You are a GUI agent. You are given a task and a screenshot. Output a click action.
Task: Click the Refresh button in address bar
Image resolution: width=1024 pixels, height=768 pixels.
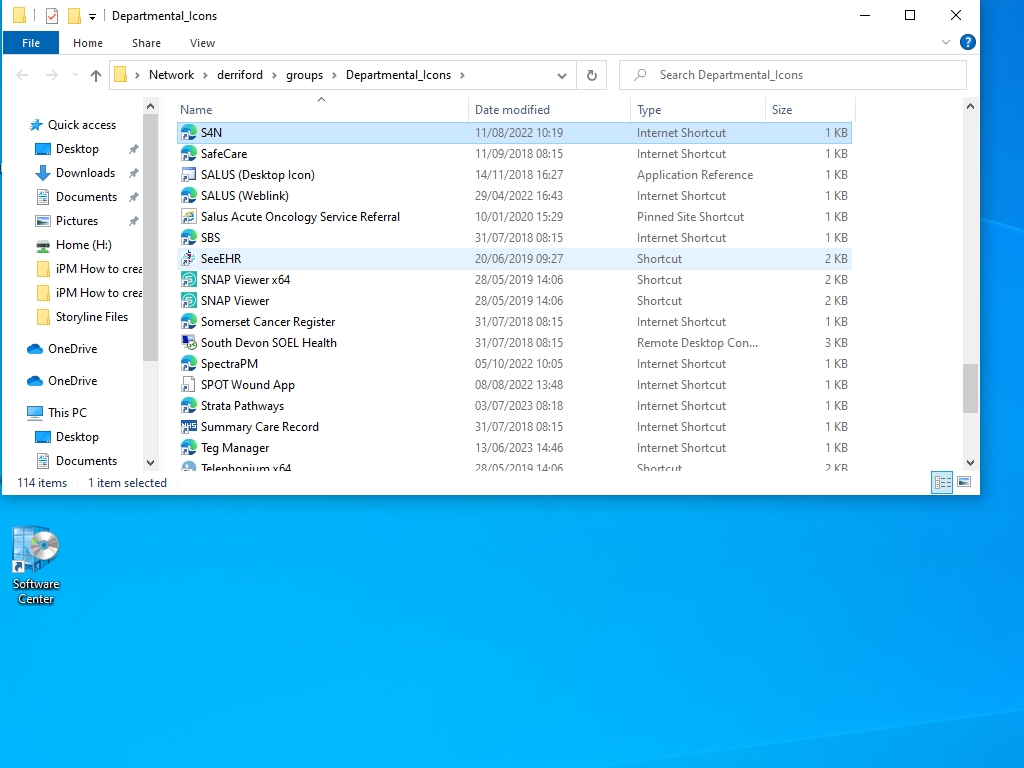point(592,75)
